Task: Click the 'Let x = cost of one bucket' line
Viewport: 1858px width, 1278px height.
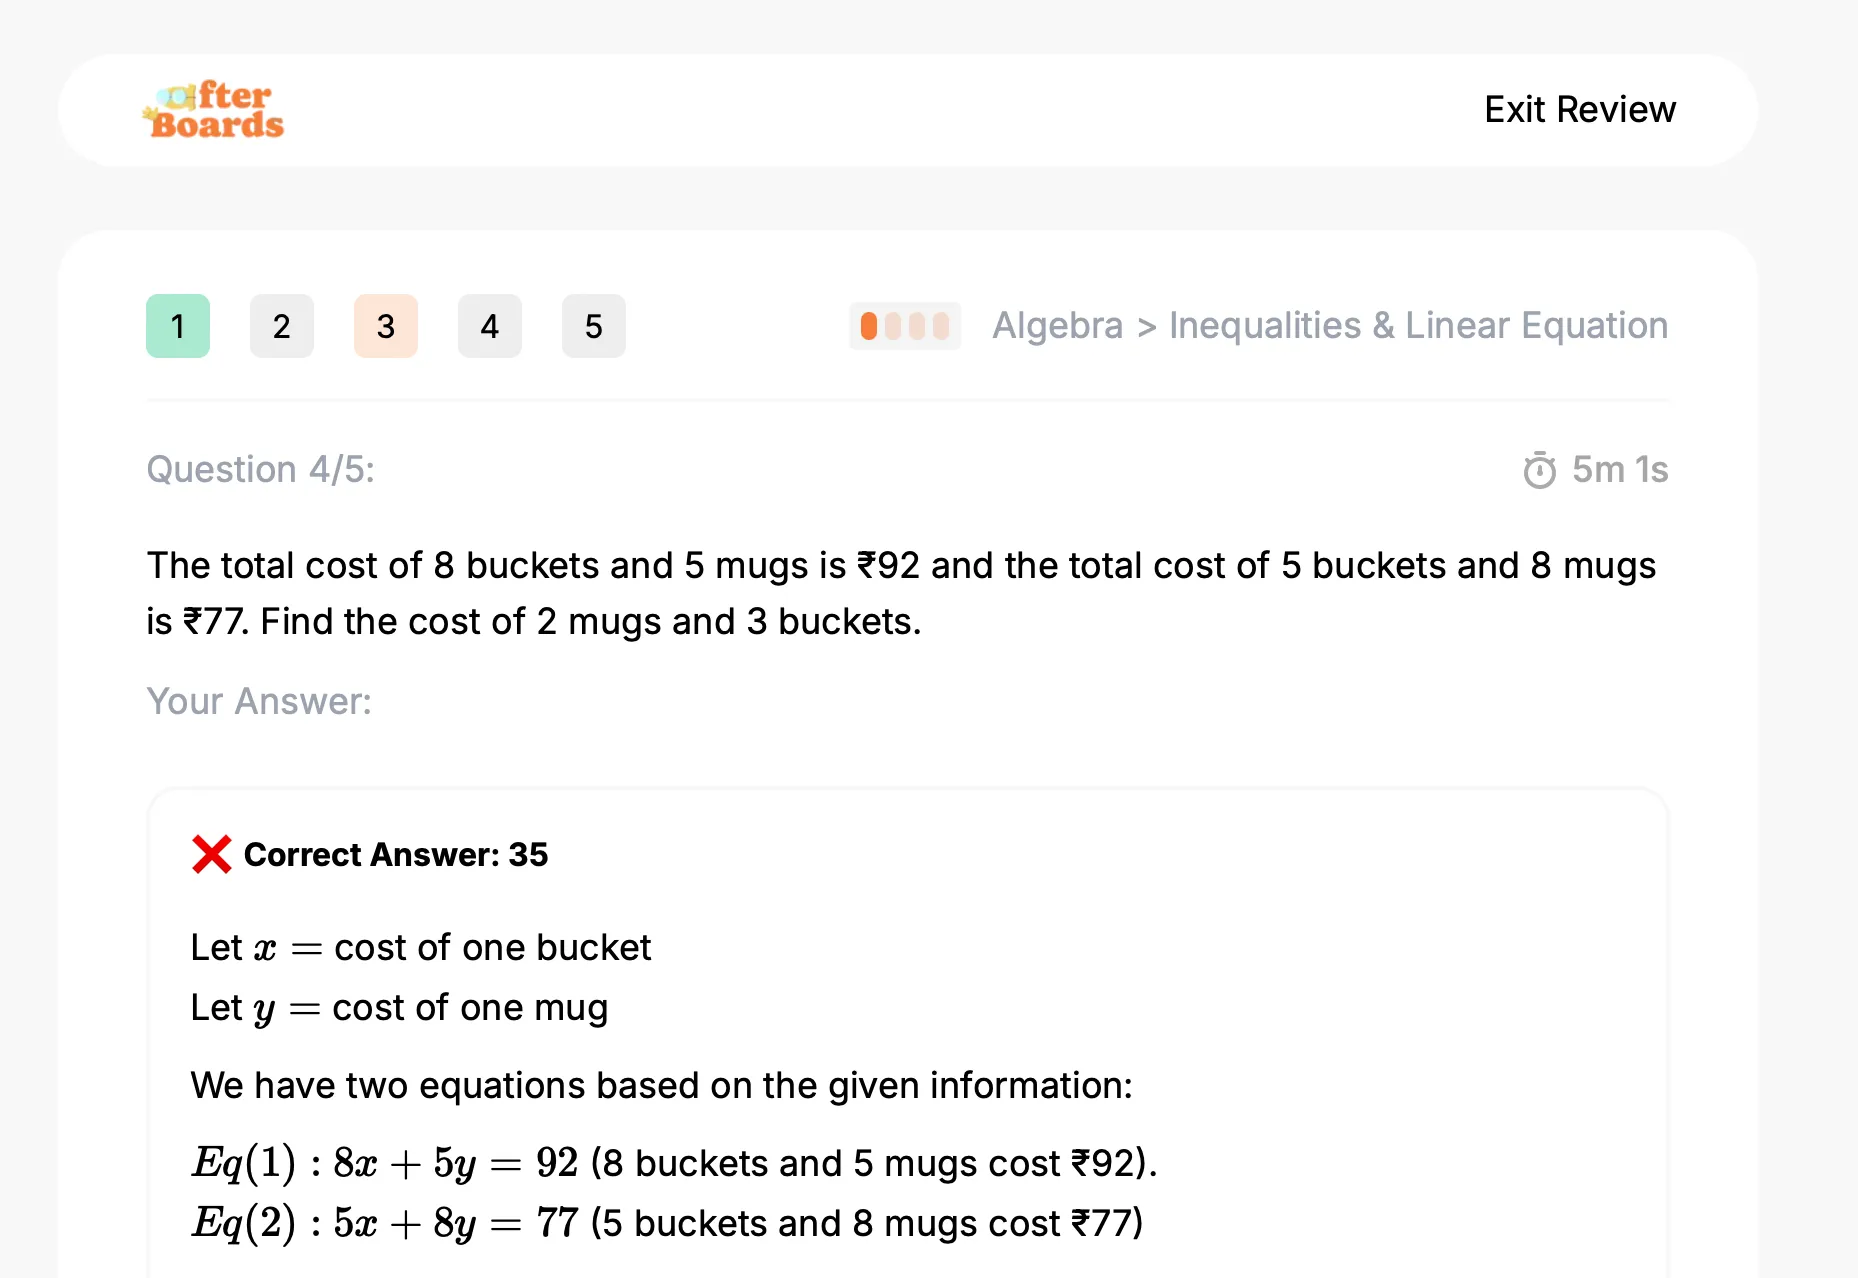Action: coord(421,947)
